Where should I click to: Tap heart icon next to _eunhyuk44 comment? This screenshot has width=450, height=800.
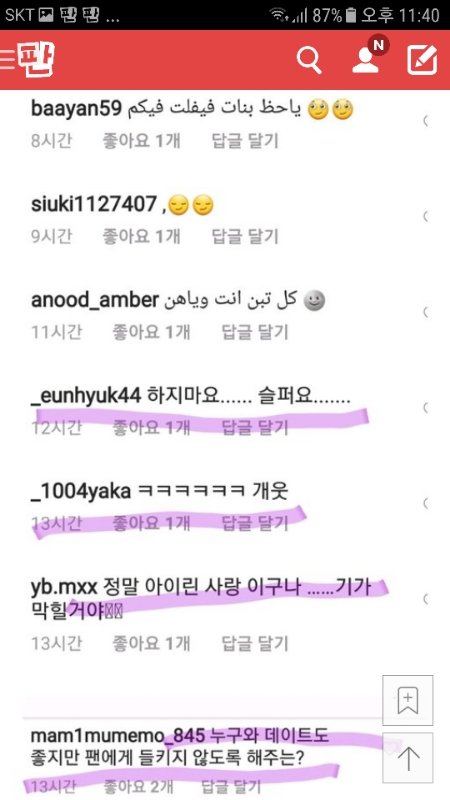[x=424, y=408]
